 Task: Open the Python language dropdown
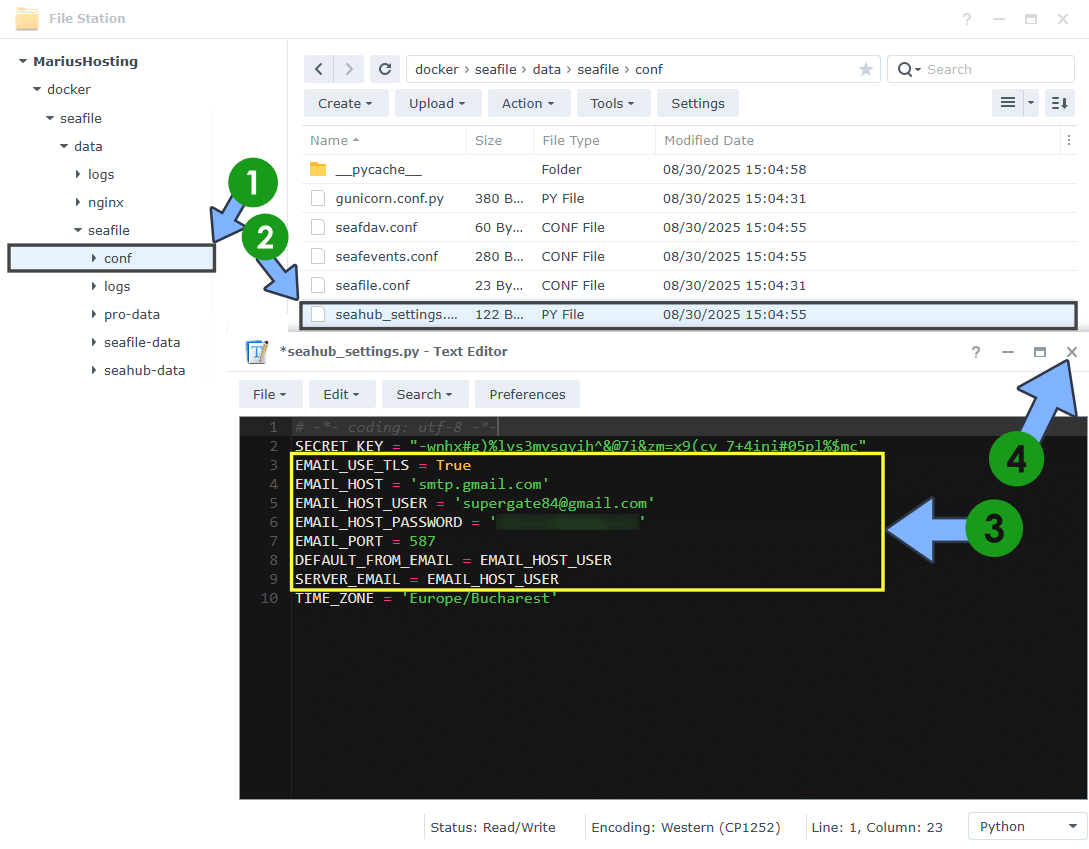[1027, 827]
